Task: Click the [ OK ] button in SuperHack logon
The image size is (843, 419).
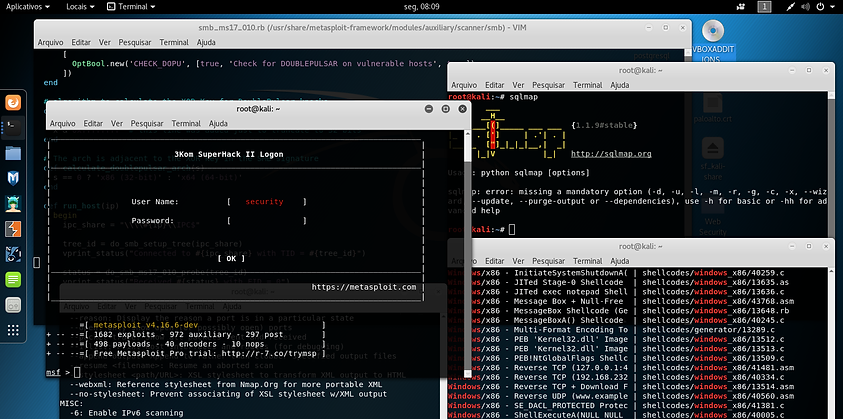Action: pos(231,258)
